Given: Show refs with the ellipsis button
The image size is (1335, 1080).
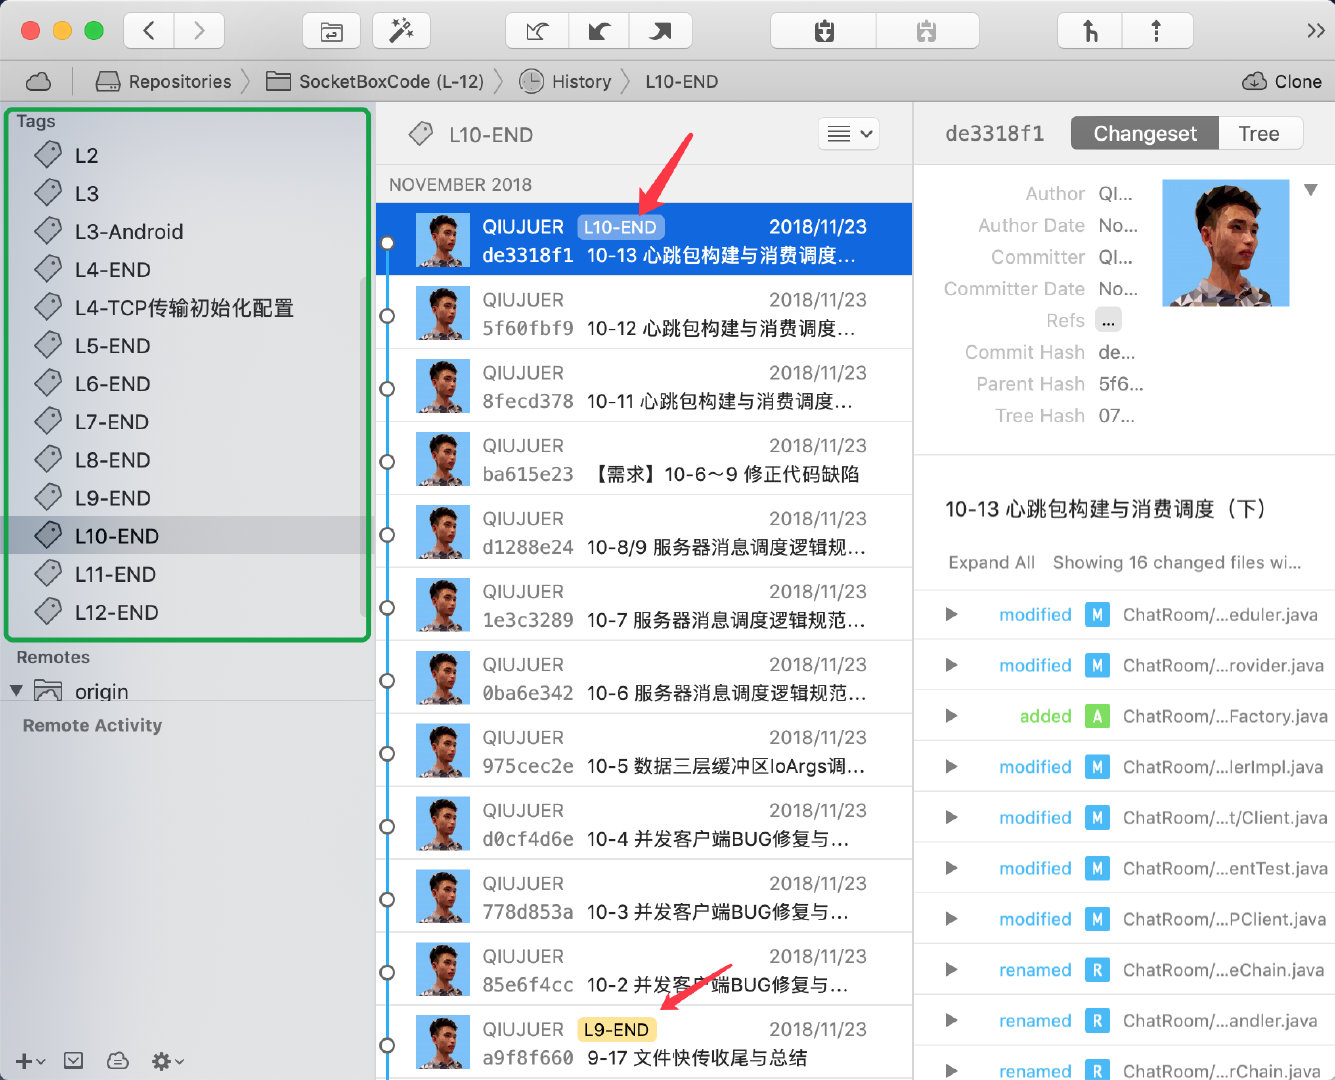Looking at the screenshot, I should pos(1109,321).
